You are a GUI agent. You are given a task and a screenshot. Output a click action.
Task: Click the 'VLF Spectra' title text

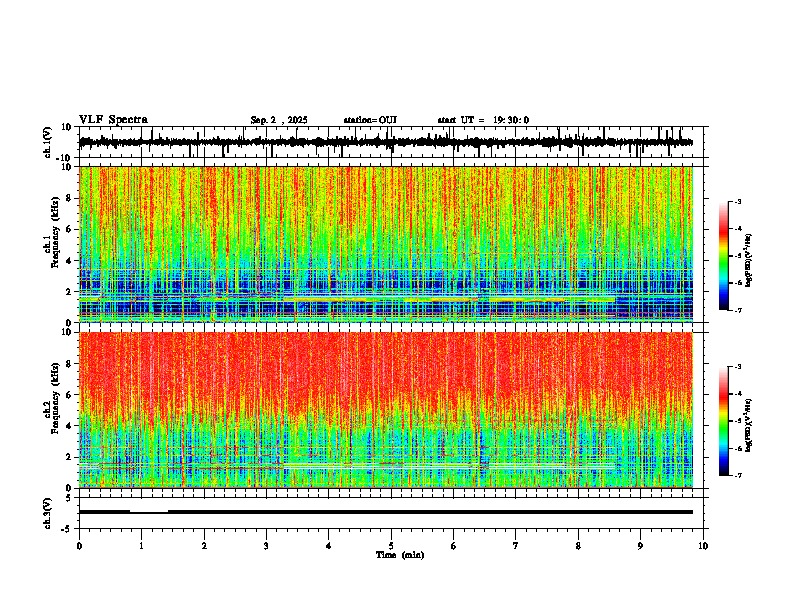[114, 120]
